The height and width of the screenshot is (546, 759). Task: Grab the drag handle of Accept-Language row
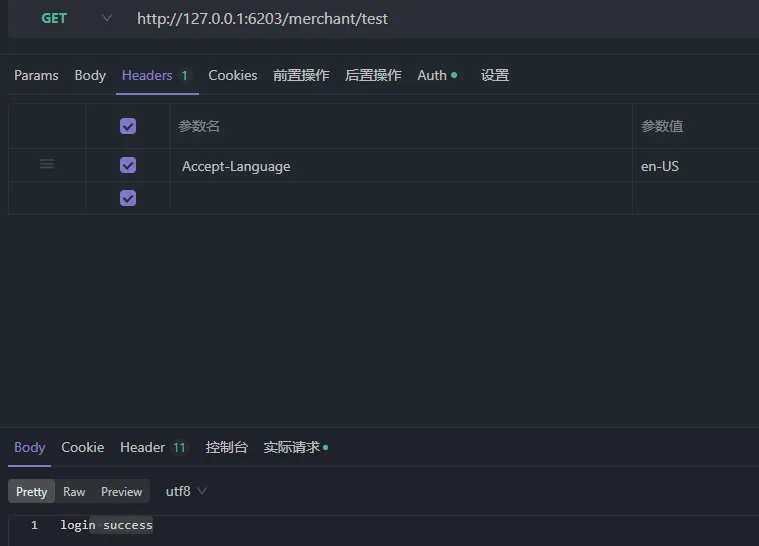click(47, 165)
